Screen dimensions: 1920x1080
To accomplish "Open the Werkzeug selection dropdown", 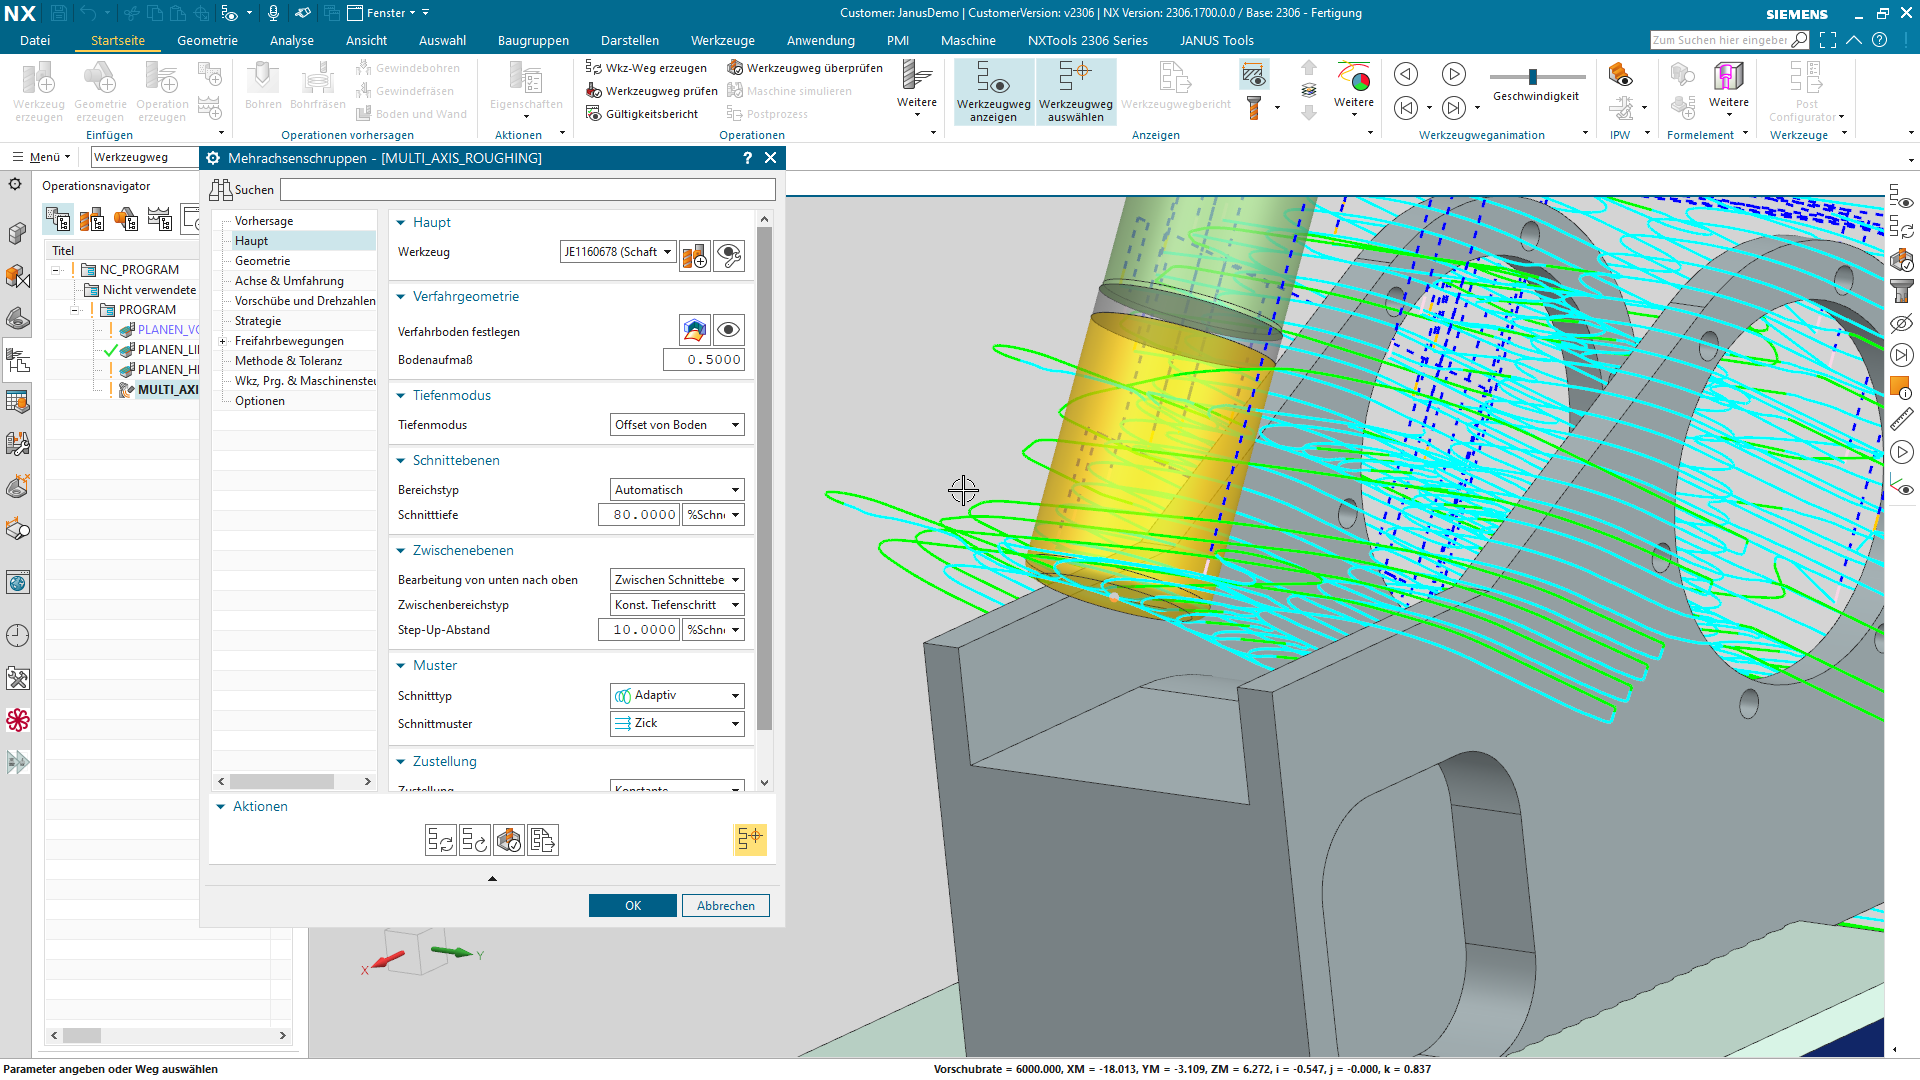I will [617, 252].
